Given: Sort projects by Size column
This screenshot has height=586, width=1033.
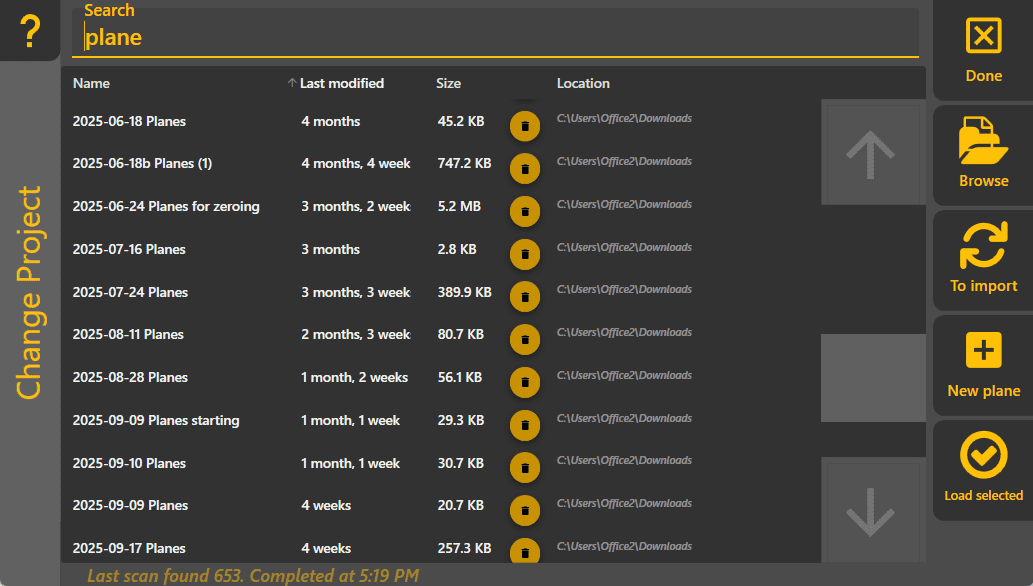Looking at the screenshot, I should click(448, 83).
